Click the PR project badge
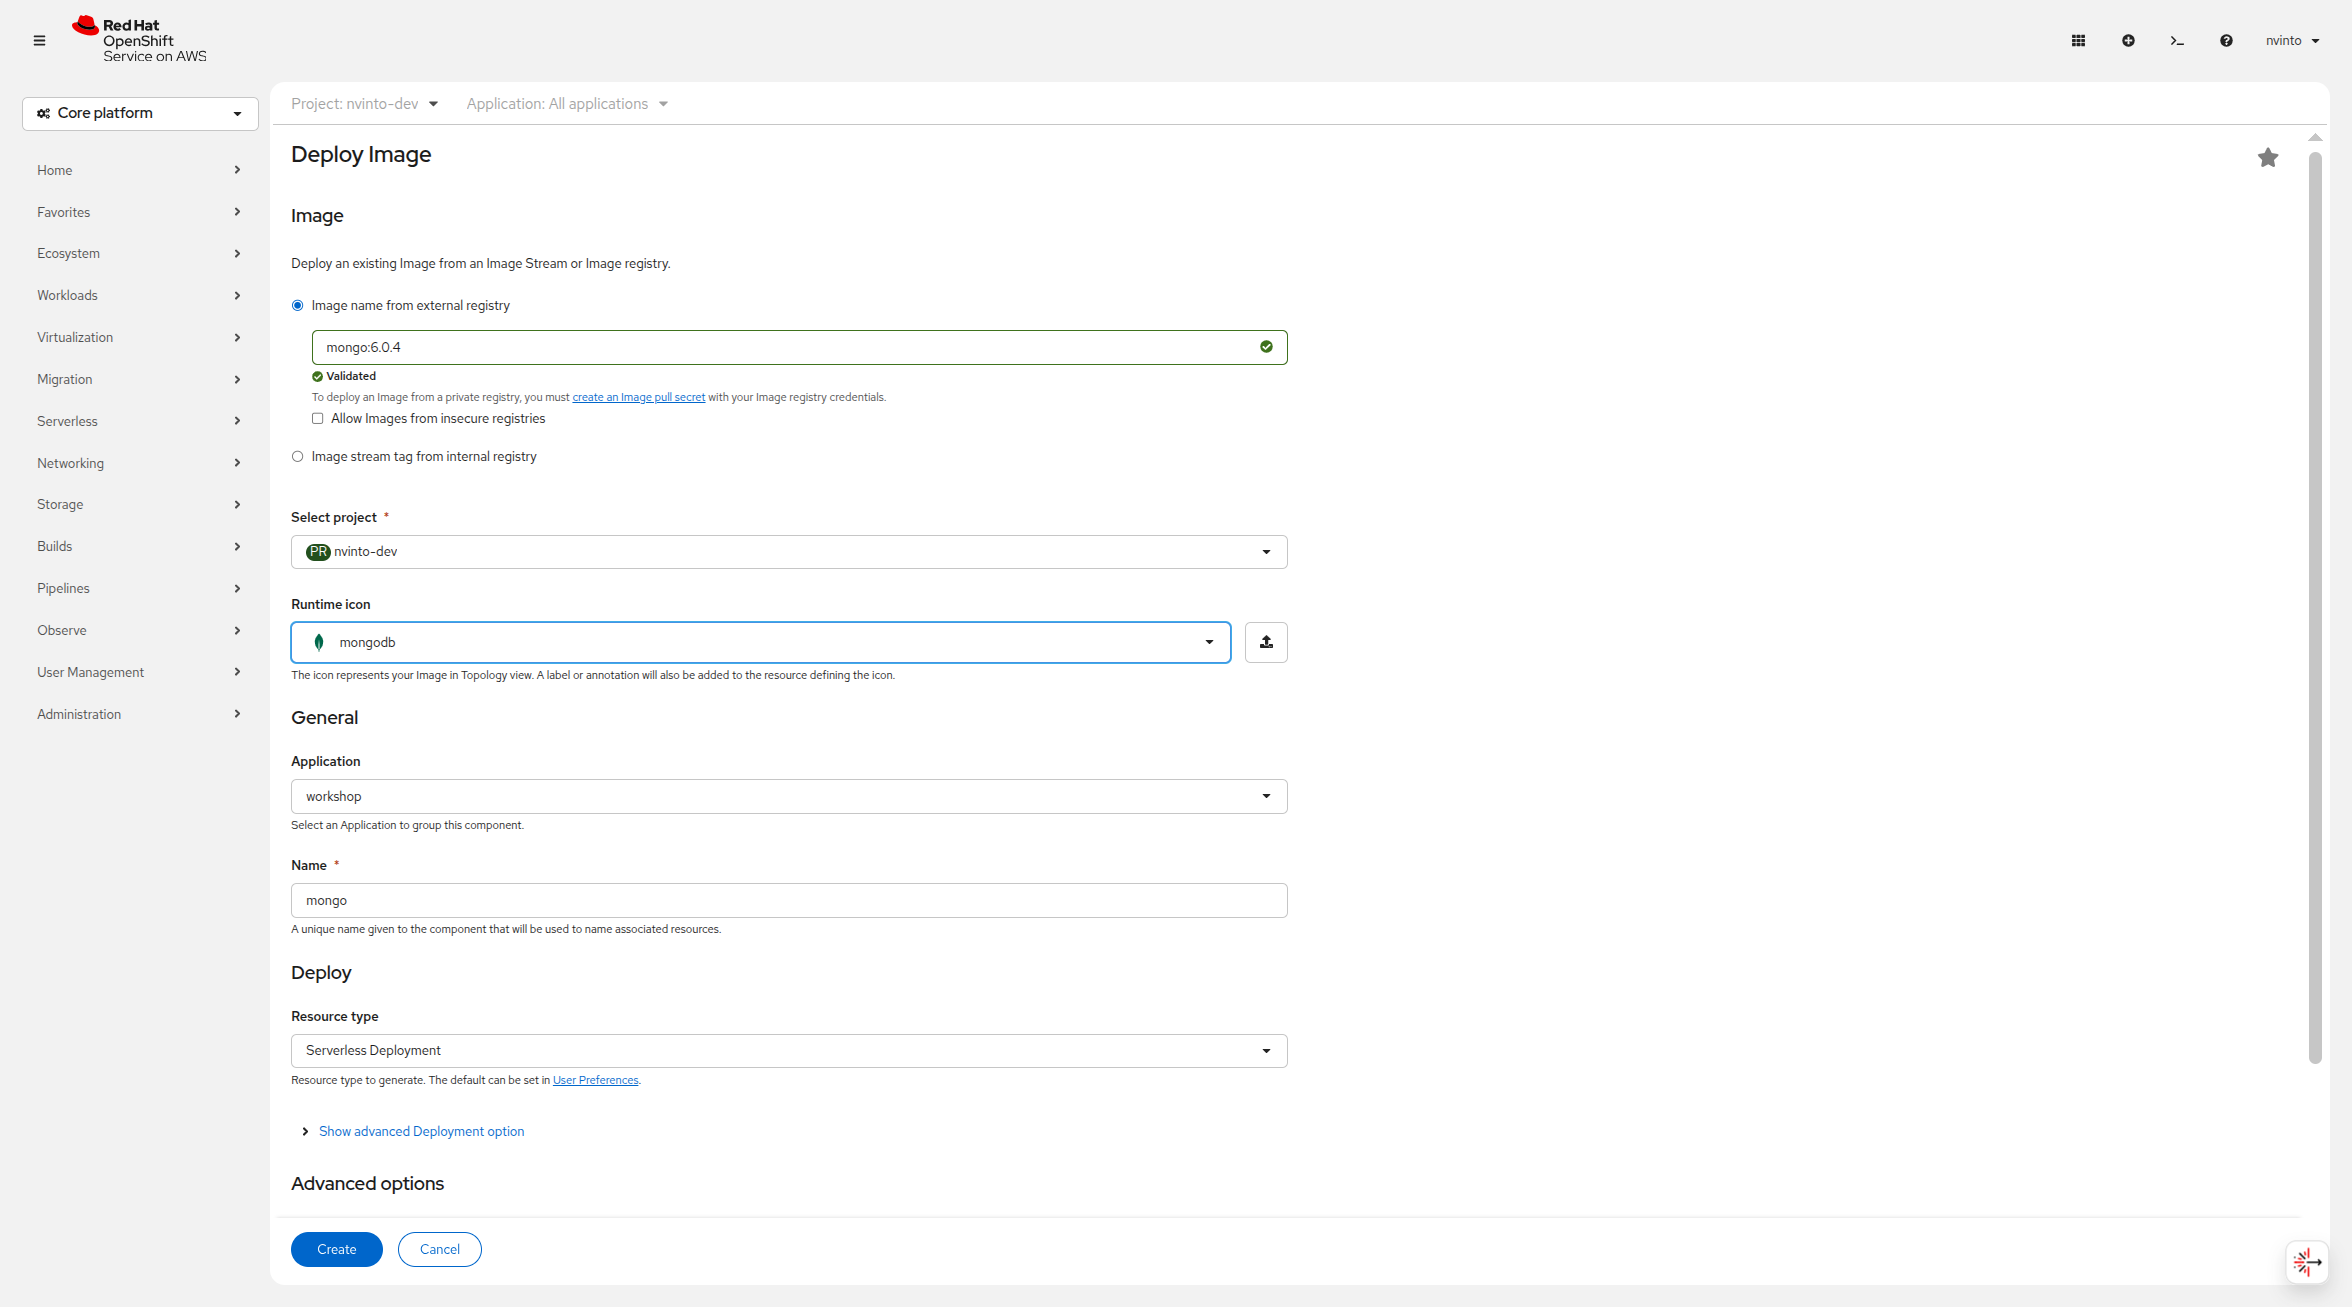 (318, 552)
